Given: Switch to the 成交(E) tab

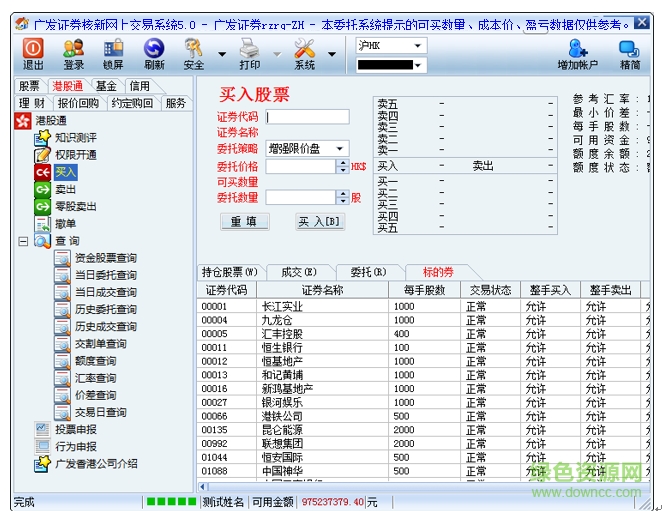Looking at the screenshot, I should pyautogui.click(x=298, y=272).
